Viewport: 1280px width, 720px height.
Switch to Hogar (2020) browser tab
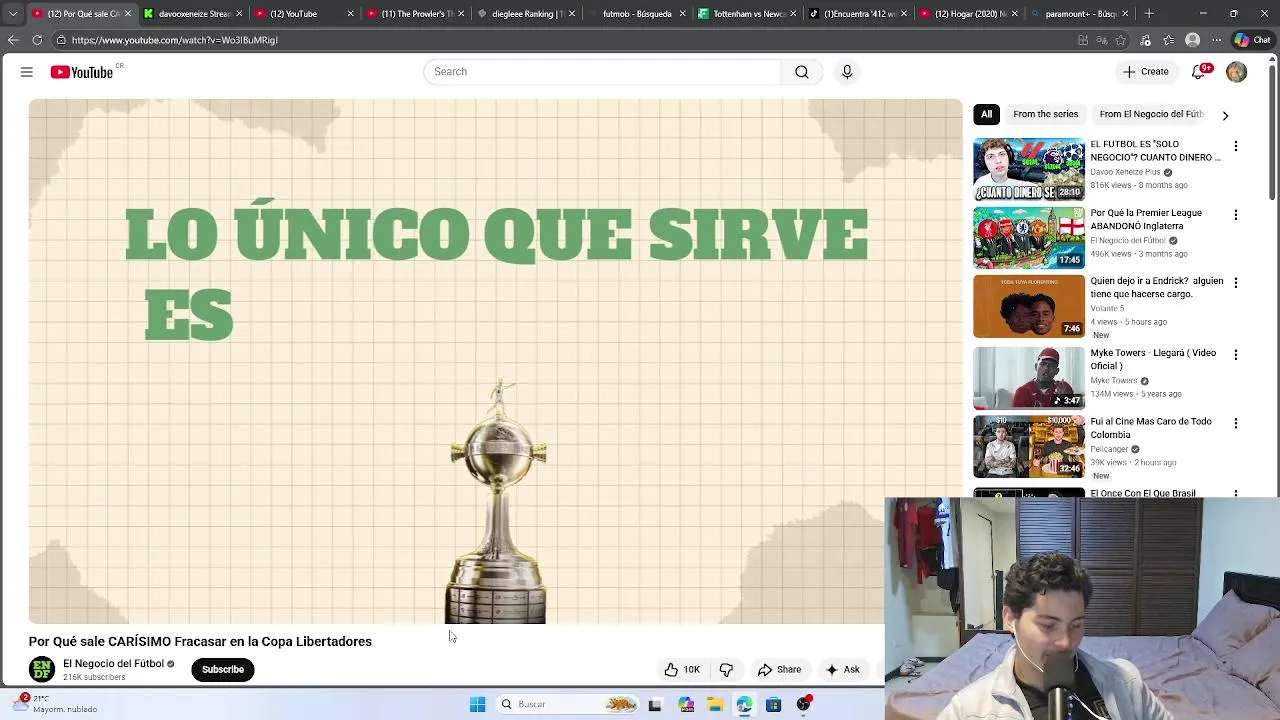[x=968, y=14]
